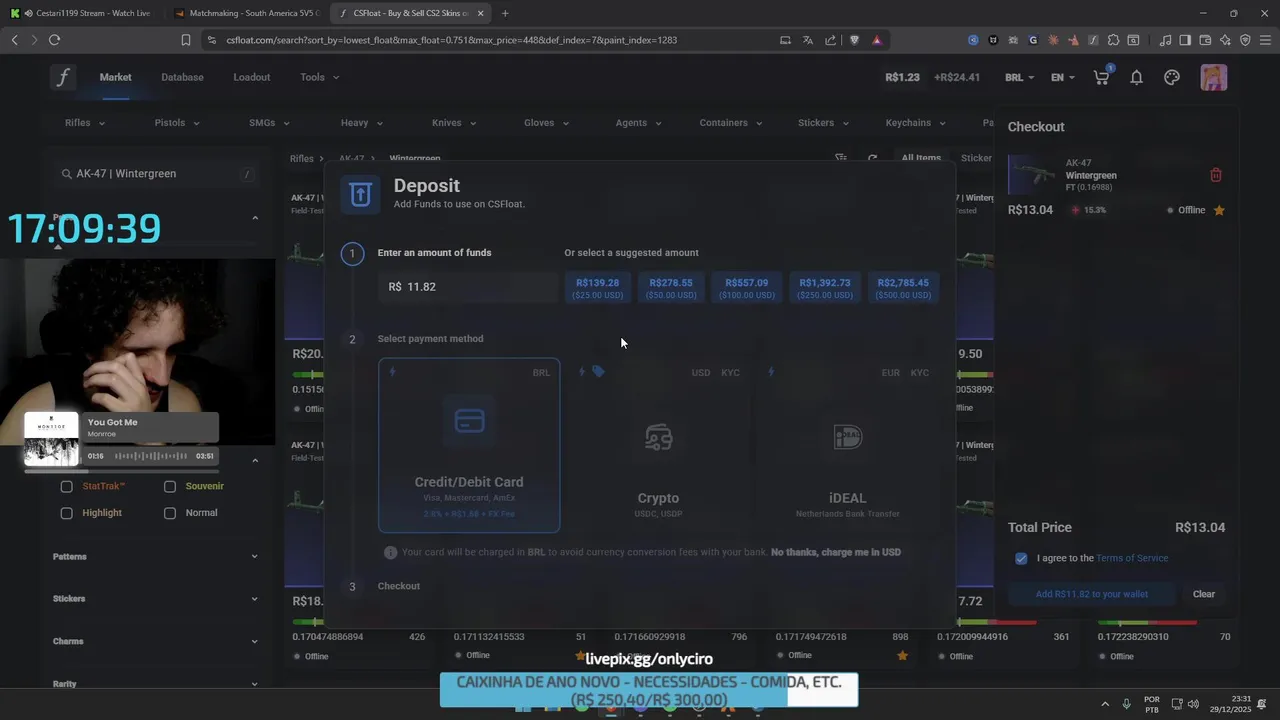This screenshot has width=1280, height=720.
Task: Open the EN language dropdown
Action: (1063, 77)
